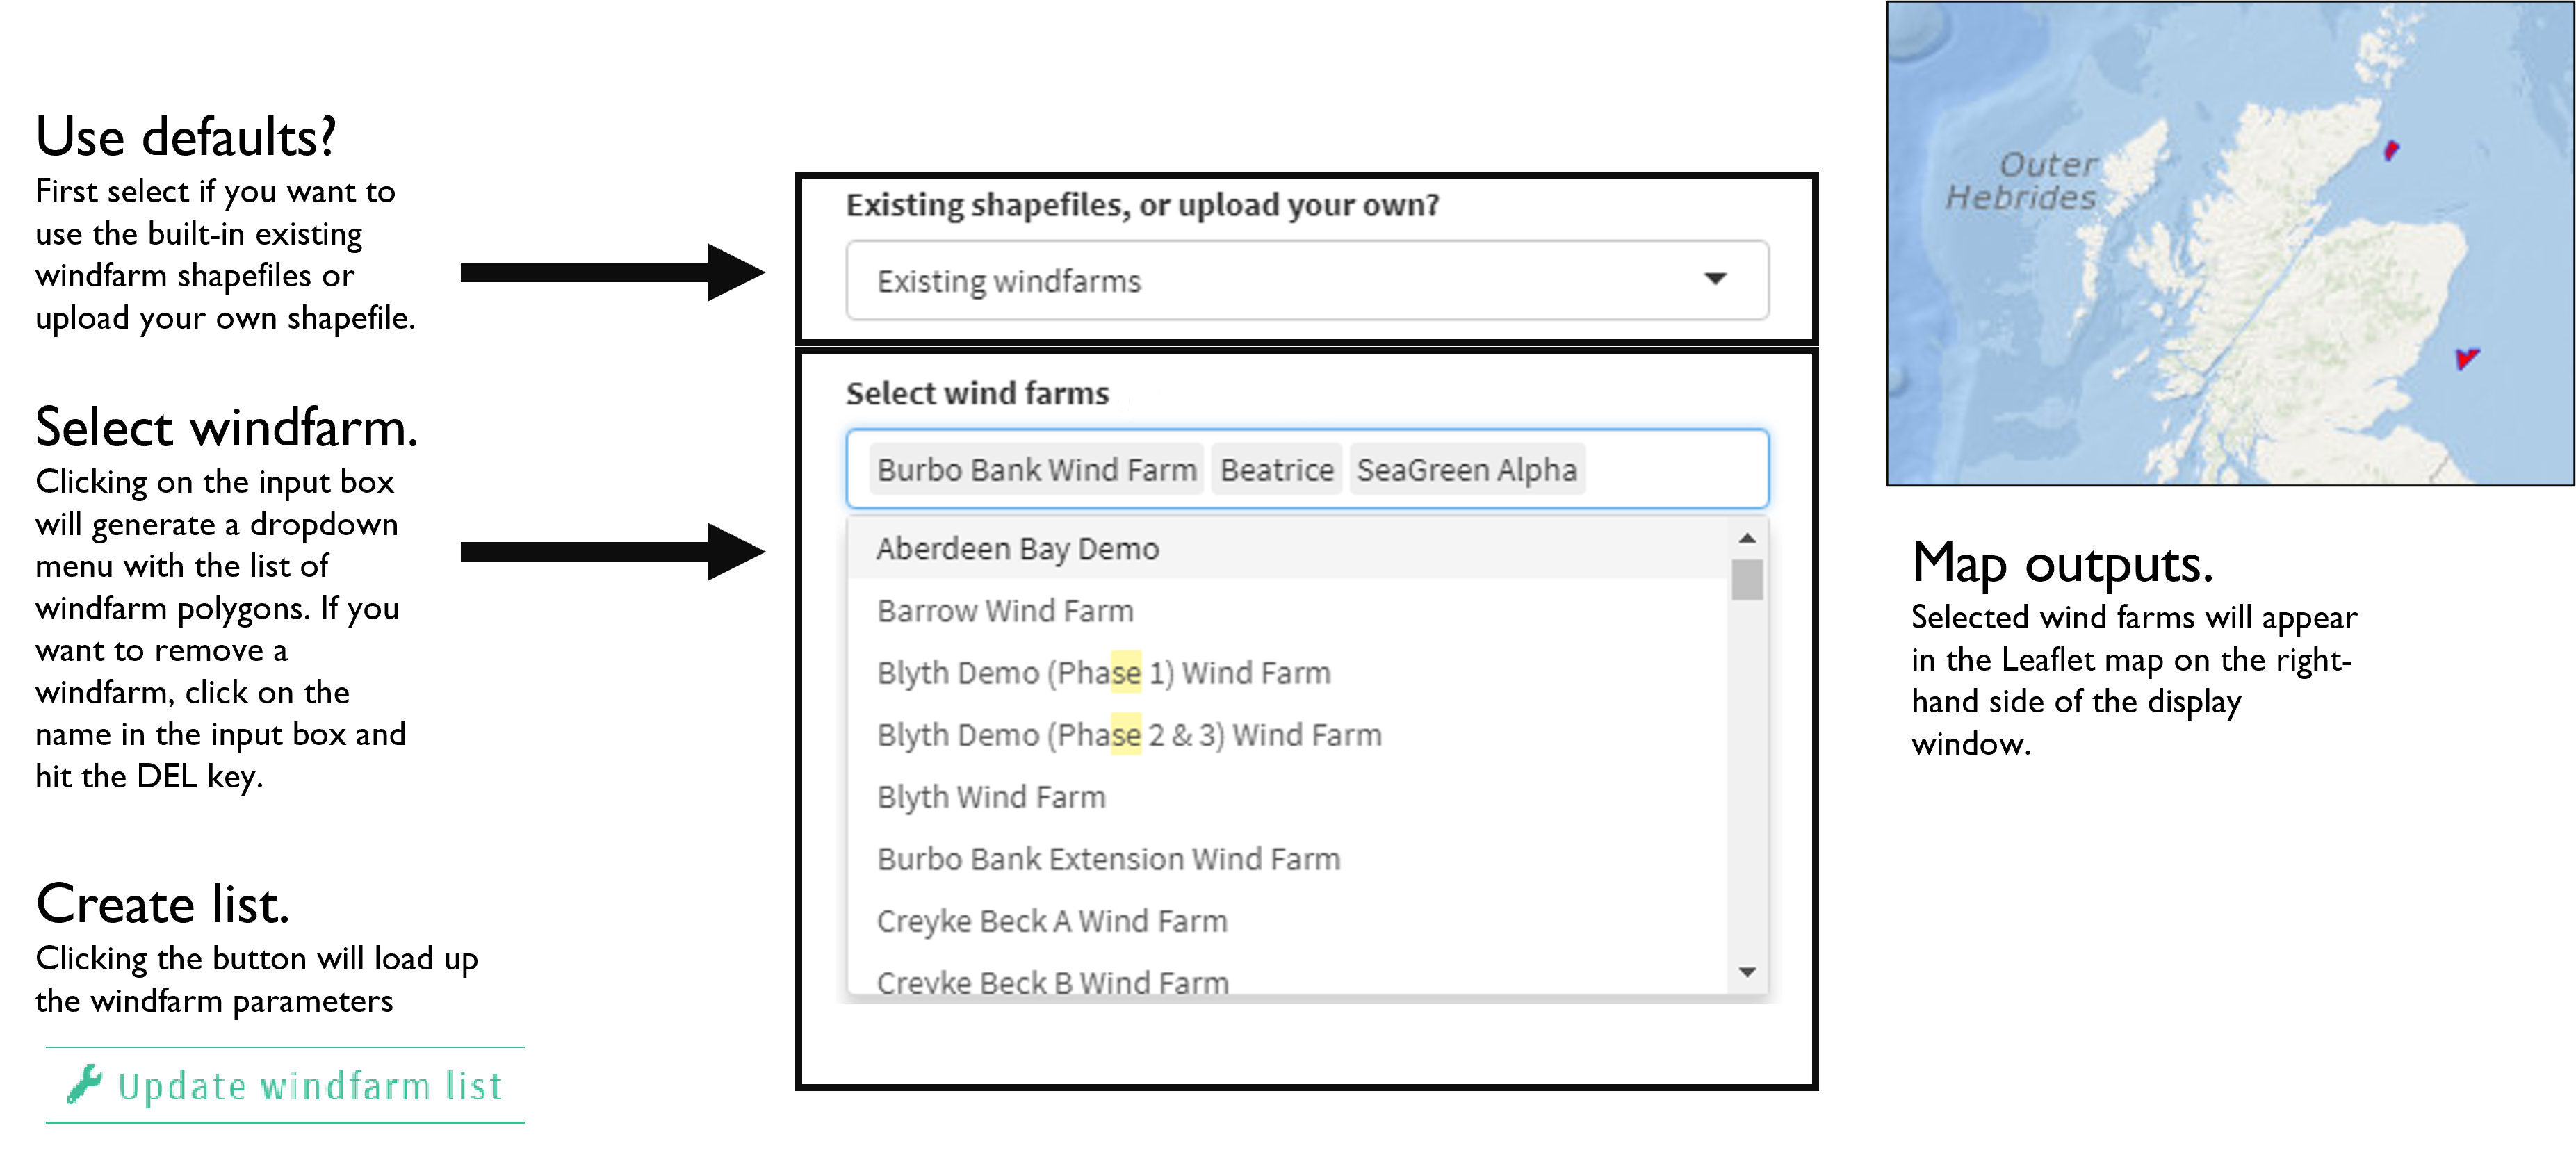This screenshot has width=2576, height=1155.
Task: Select the Burbo Bank Wind Farm tag
Action: coord(1036,469)
